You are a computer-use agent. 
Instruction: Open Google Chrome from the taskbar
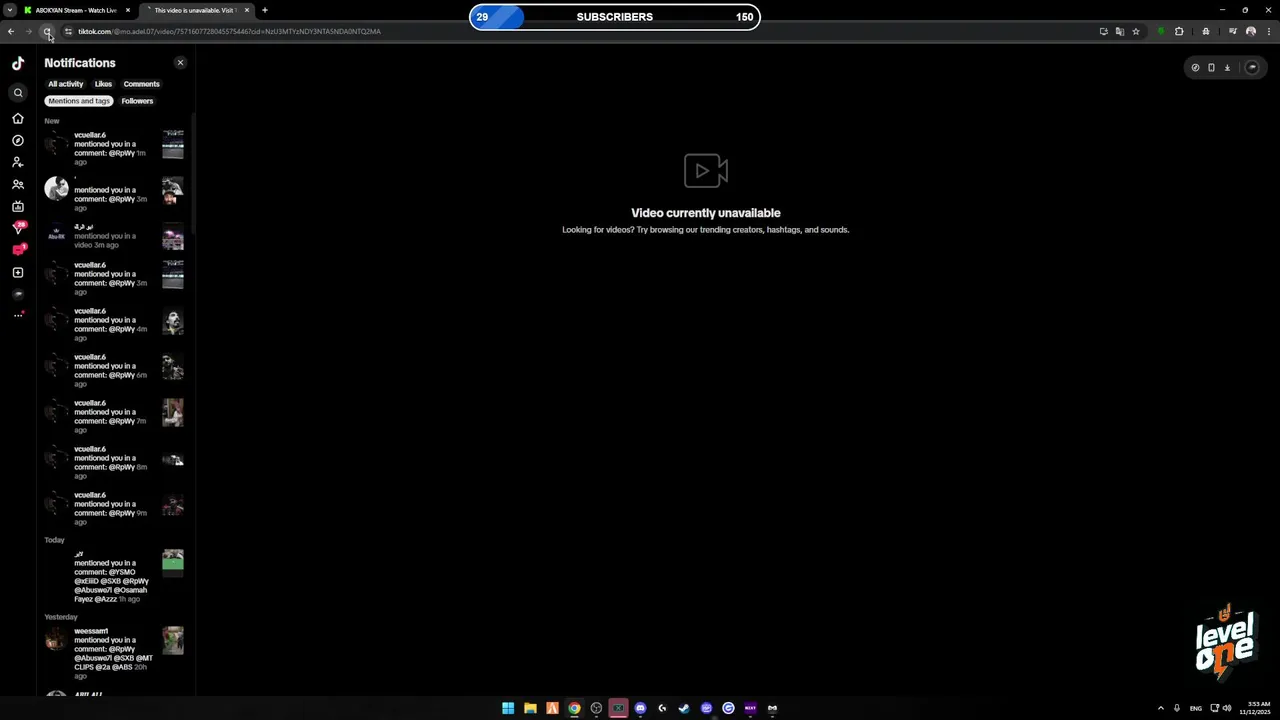pos(574,708)
